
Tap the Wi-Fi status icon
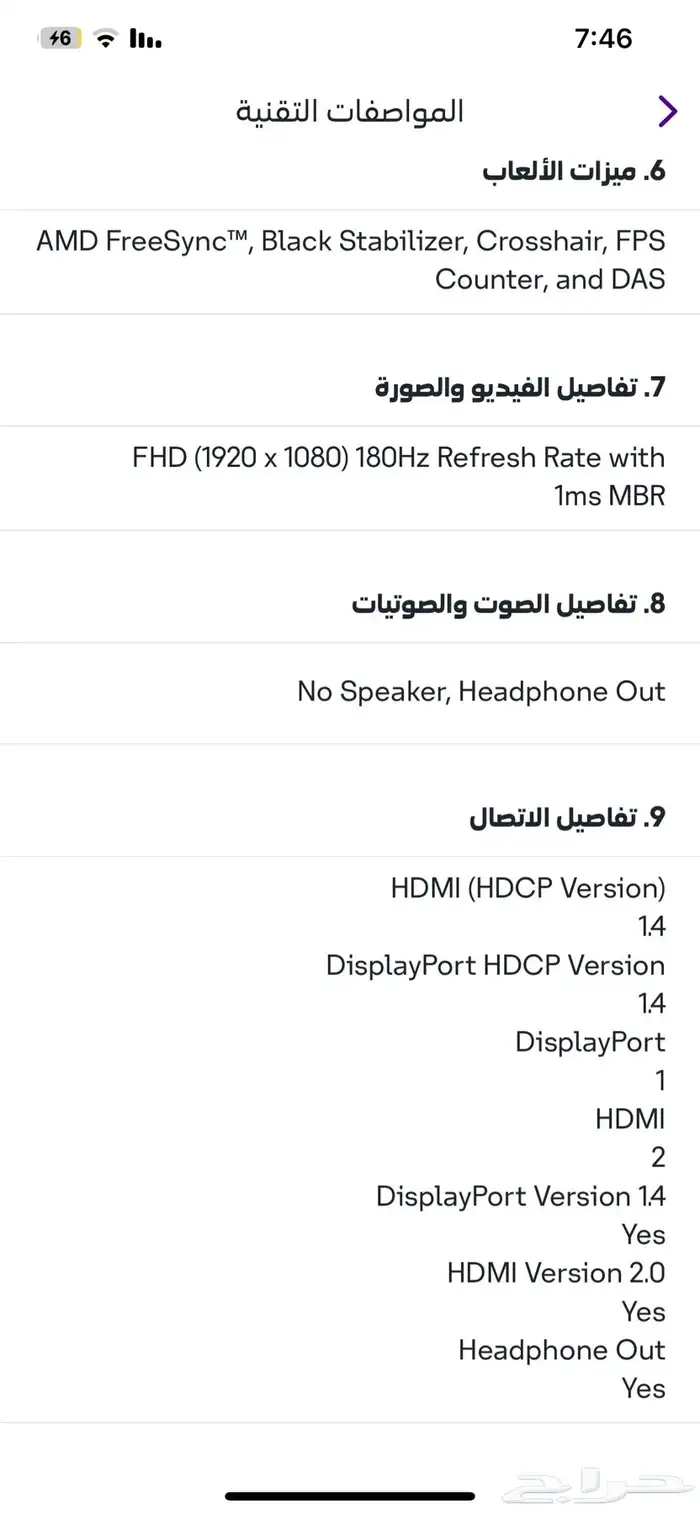[x=104, y=39]
